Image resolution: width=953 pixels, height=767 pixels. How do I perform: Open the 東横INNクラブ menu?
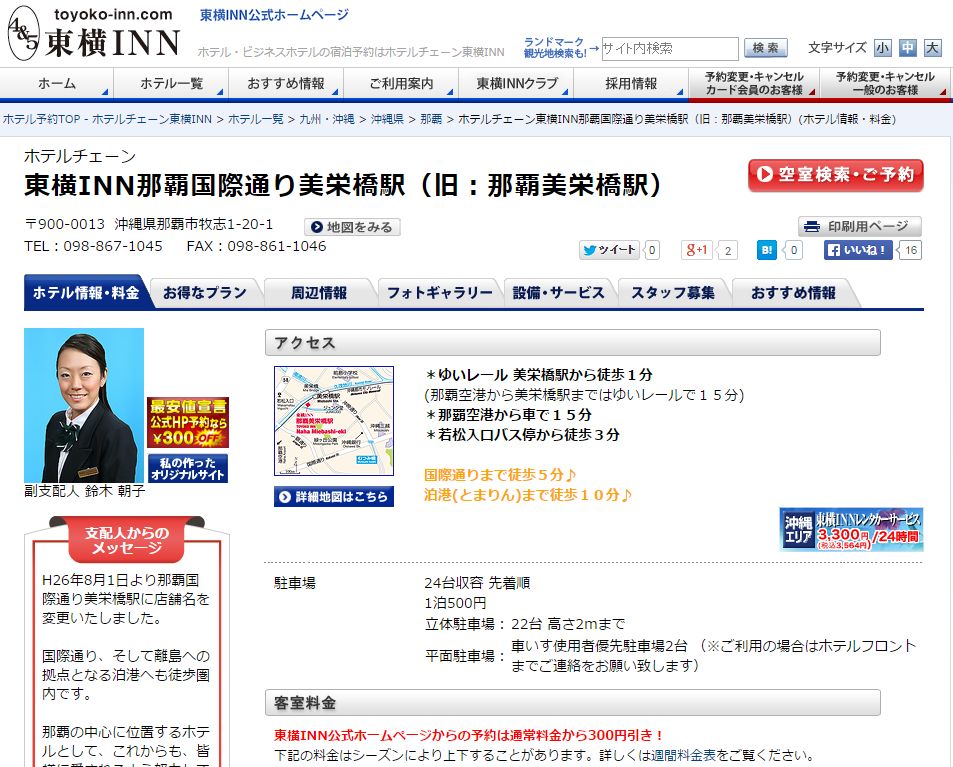tap(516, 83)
